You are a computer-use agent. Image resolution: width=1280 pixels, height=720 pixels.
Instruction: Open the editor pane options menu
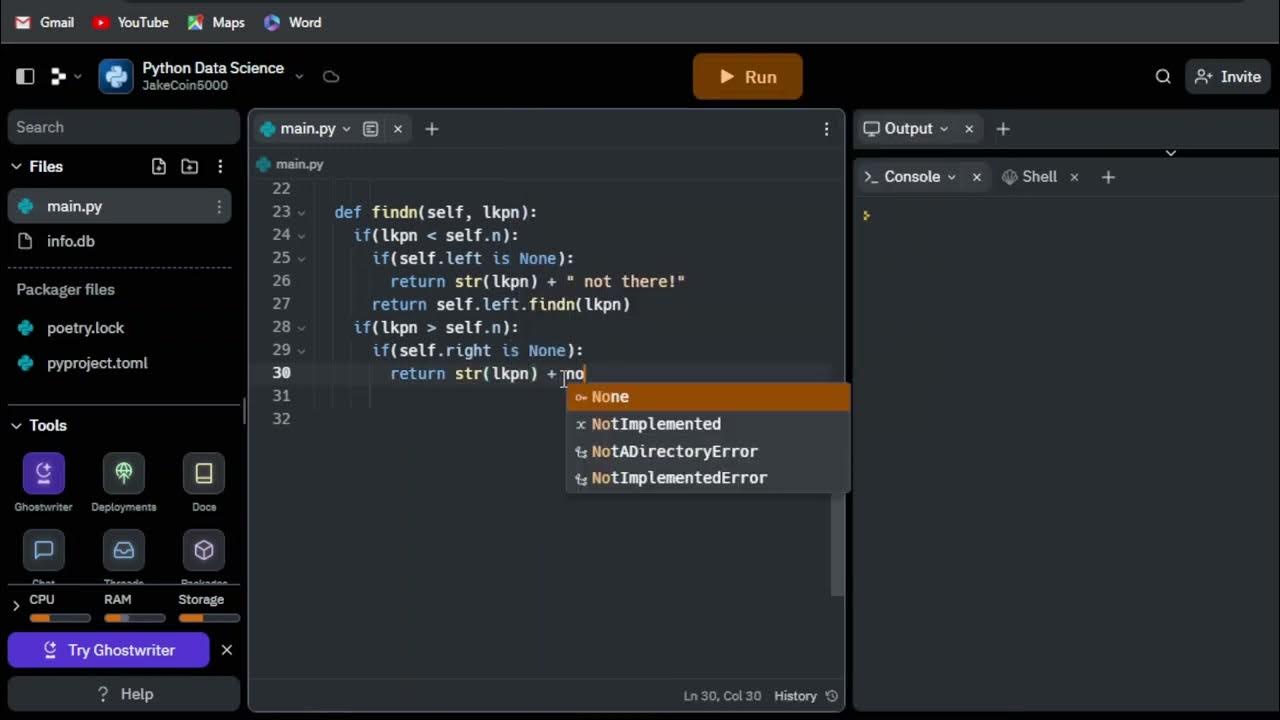[x=826, y=129]
